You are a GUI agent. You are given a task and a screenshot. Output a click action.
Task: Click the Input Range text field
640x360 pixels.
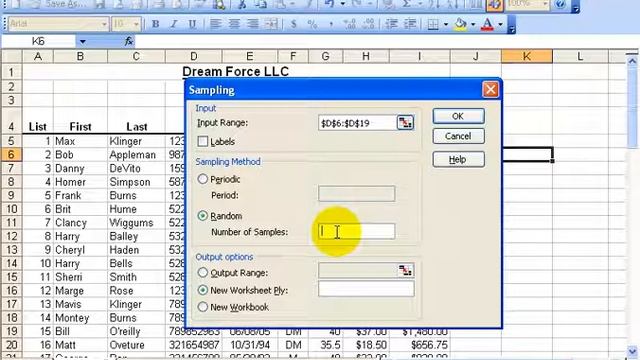[358, 123]
